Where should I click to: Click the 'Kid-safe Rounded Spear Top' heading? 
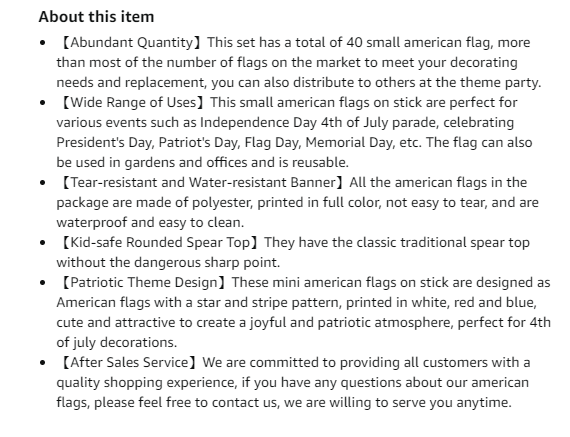(160, 242)
